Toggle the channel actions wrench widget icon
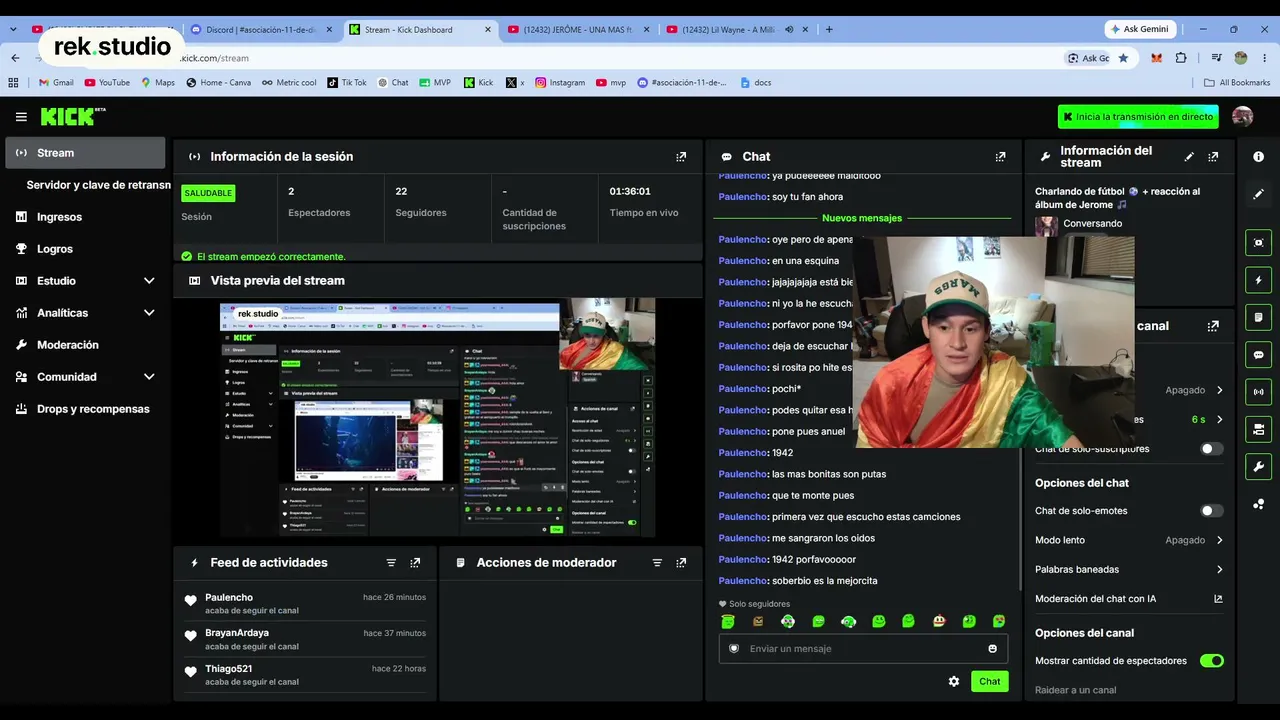The image size is (1280, 720). [1258, 466]
